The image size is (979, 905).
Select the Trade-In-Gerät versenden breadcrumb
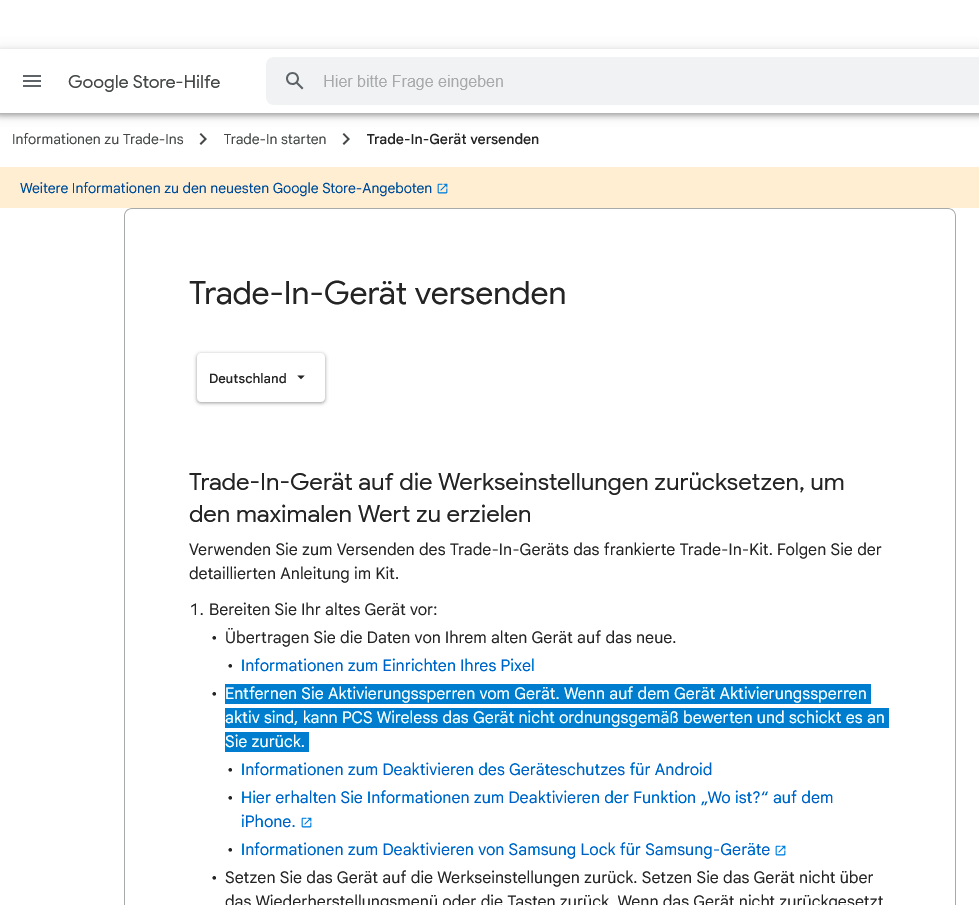point(452,139)
